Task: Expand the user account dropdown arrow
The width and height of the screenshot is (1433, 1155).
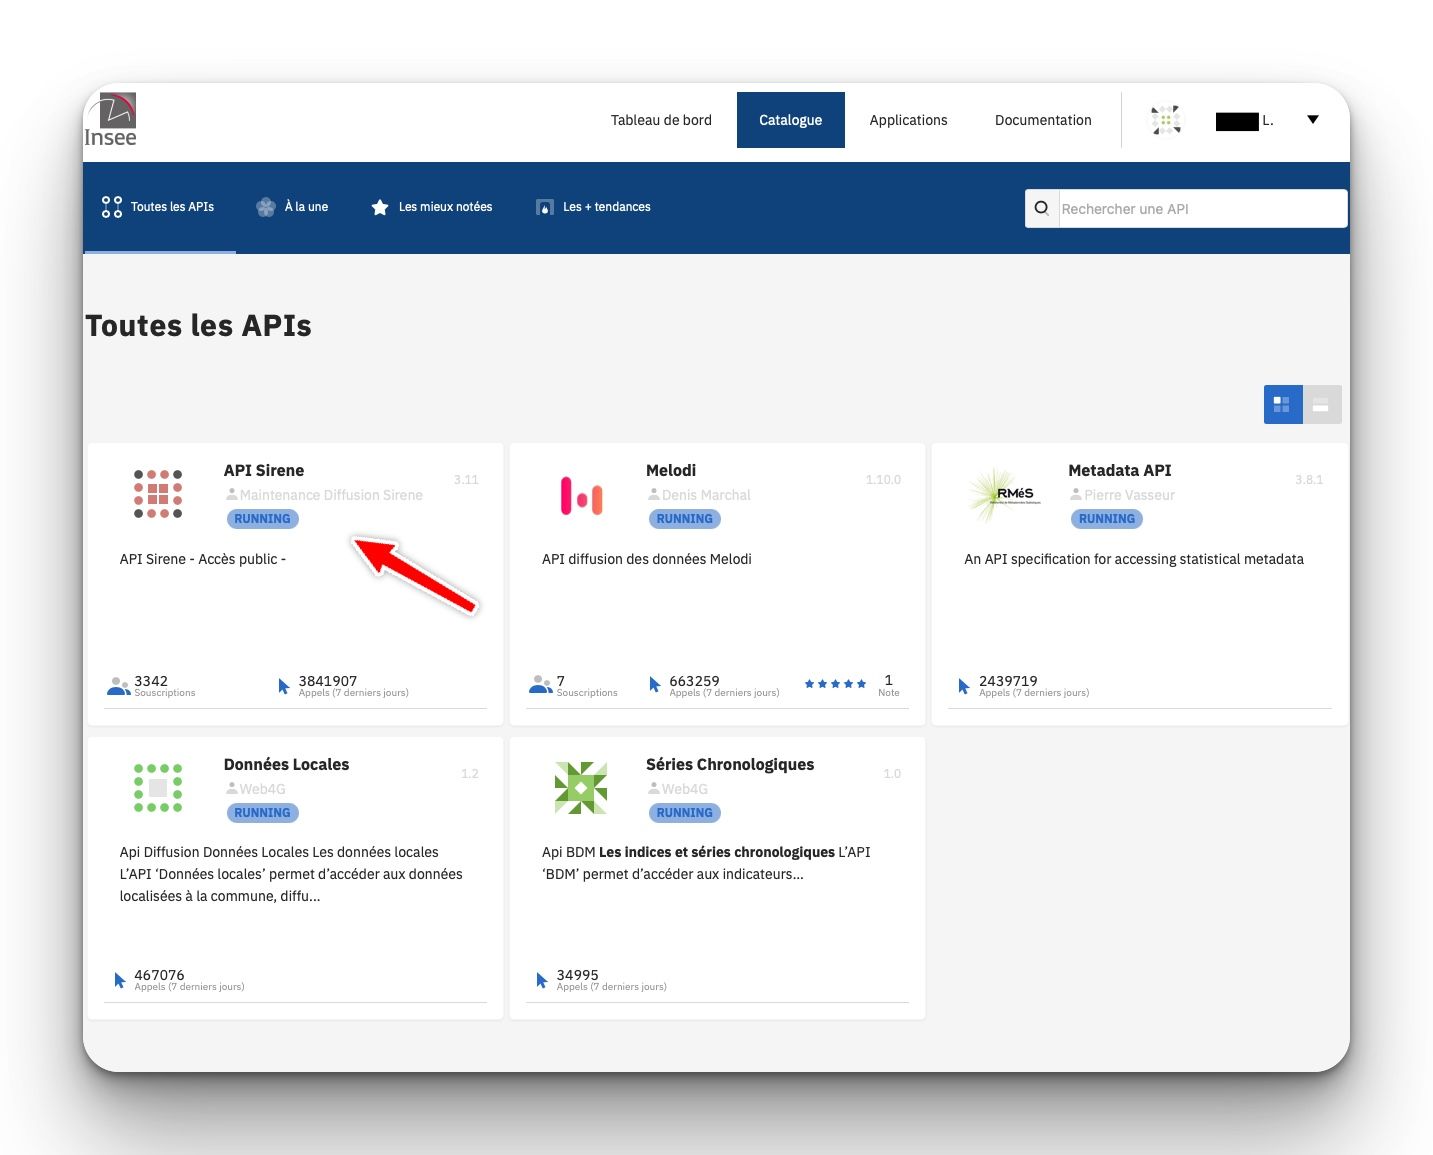Action: [x=1313, y=120]
